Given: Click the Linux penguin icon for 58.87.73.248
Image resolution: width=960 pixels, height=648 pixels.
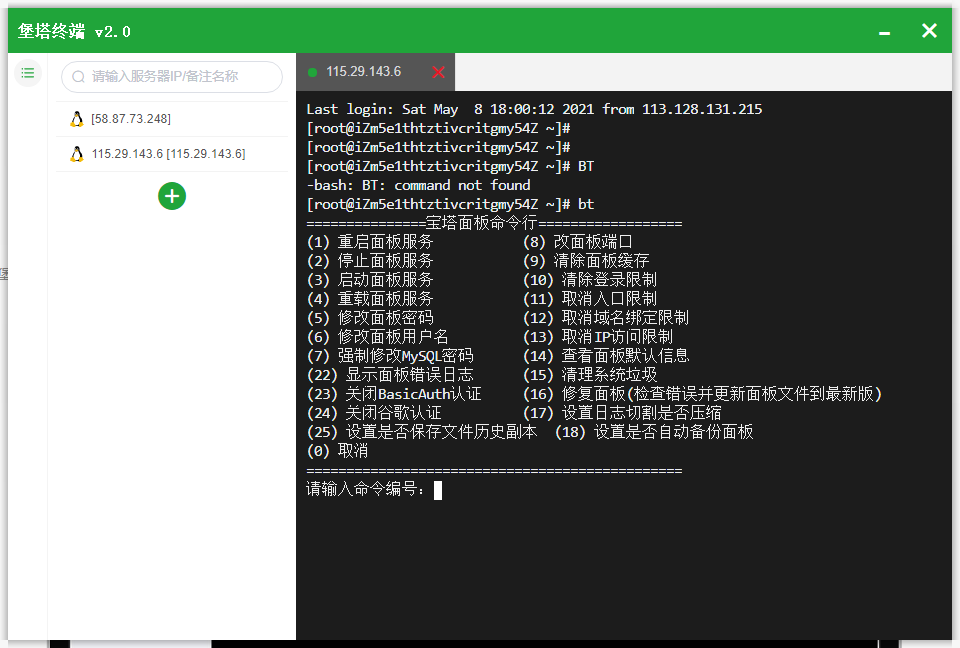Looking at the screenshot, I should tap(77, 119).
